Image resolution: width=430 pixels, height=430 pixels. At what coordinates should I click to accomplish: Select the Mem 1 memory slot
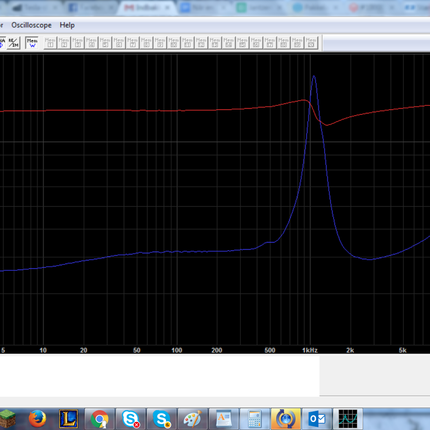click(50, 43)
